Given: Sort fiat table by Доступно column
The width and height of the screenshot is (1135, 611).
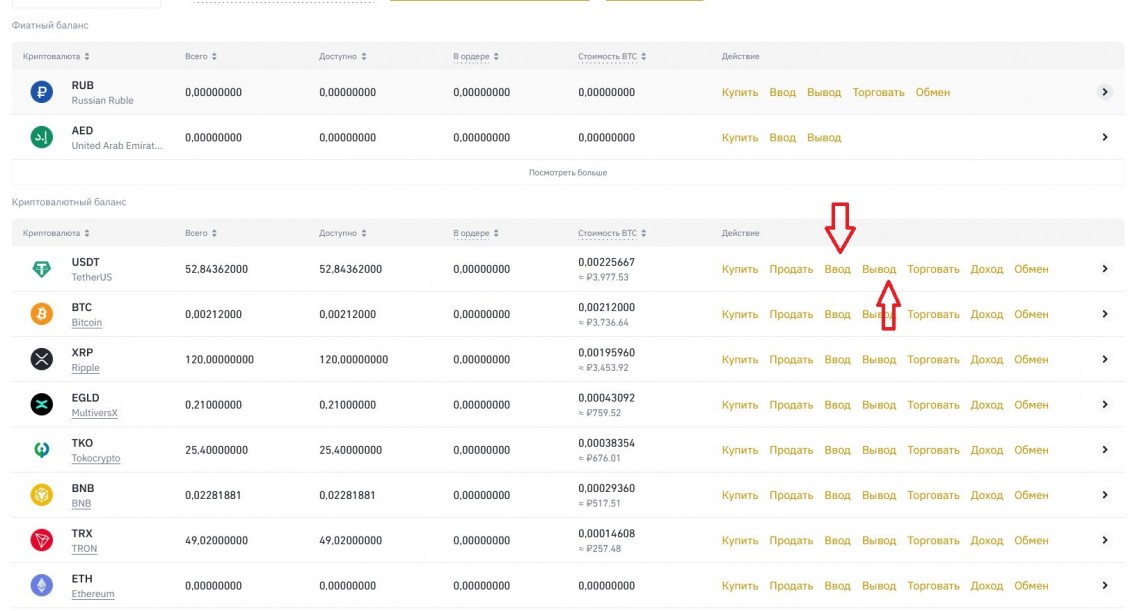Looking at the screenshot, I should (342, 57).
